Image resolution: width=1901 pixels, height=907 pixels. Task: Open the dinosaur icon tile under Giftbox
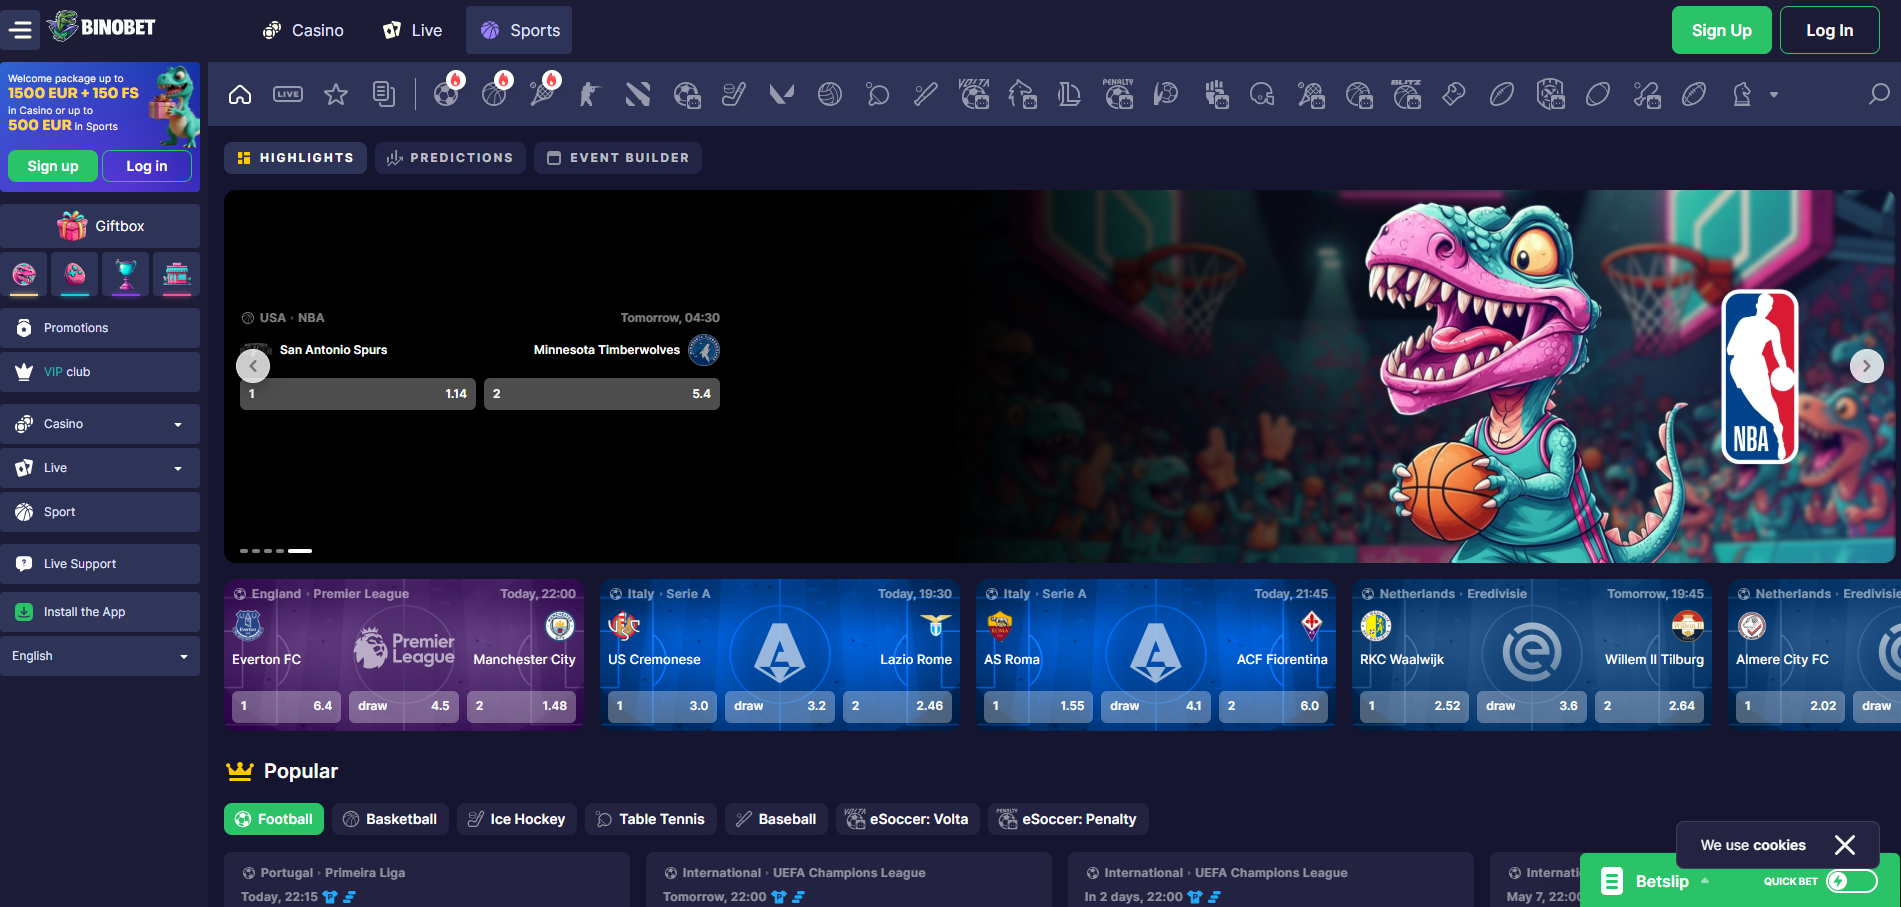[x=25, y=274]
